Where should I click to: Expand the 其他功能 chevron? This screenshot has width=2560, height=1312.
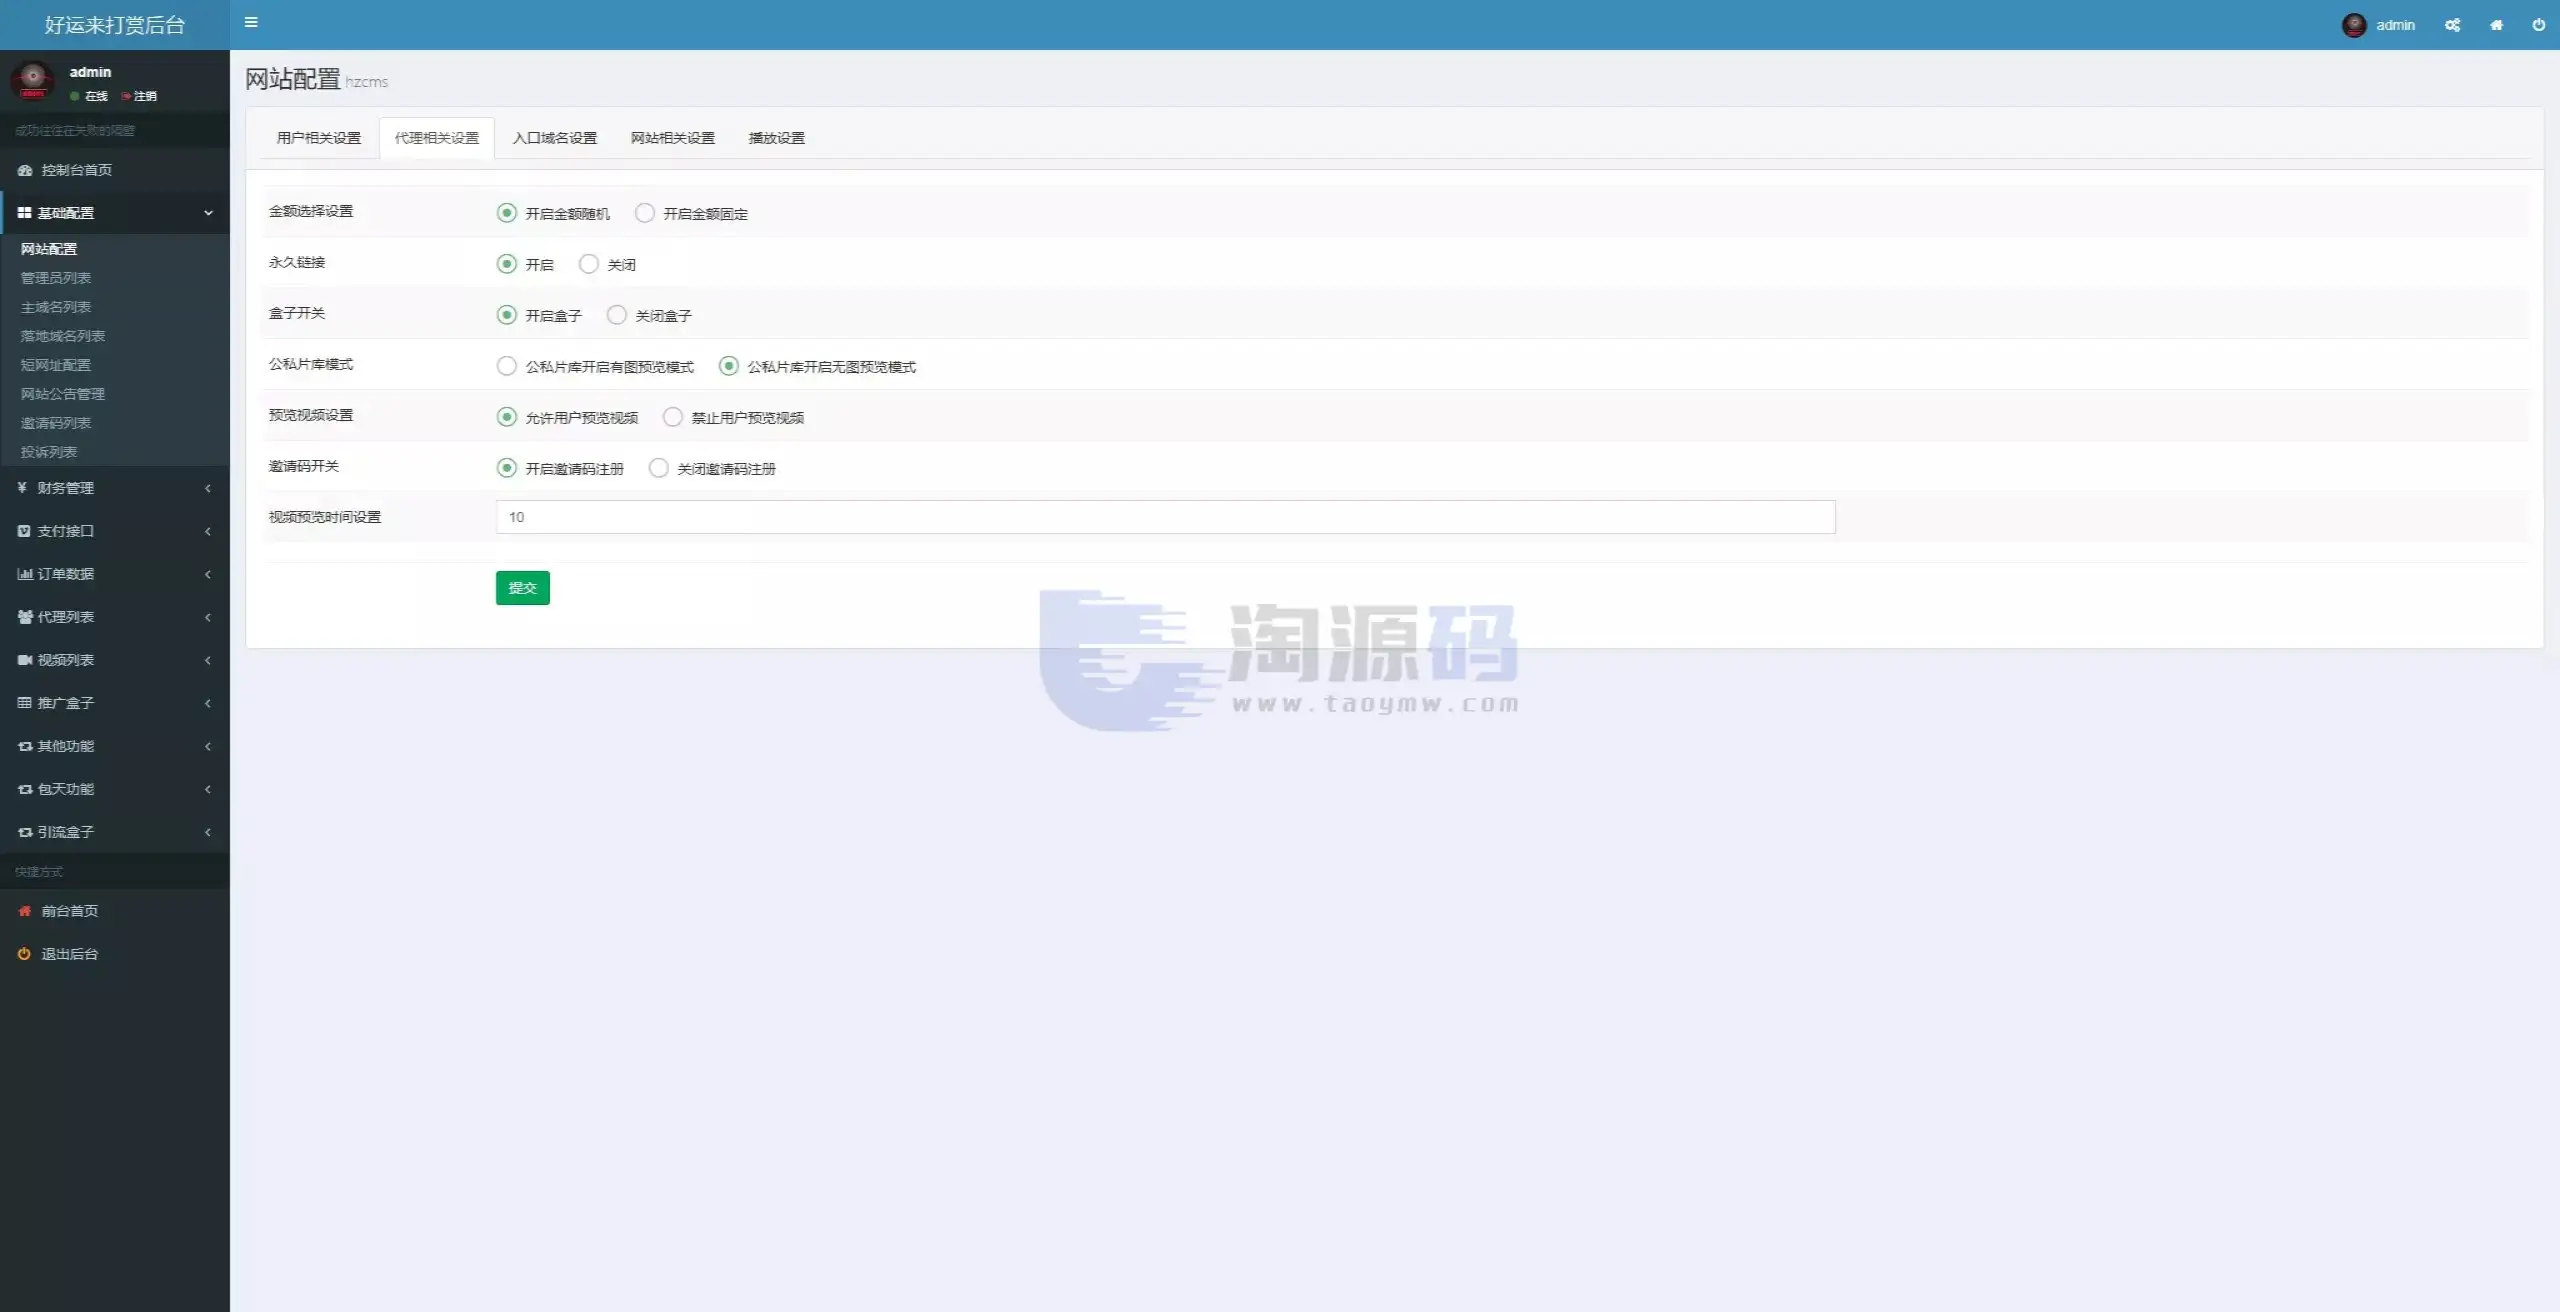(x=208, y=746)
